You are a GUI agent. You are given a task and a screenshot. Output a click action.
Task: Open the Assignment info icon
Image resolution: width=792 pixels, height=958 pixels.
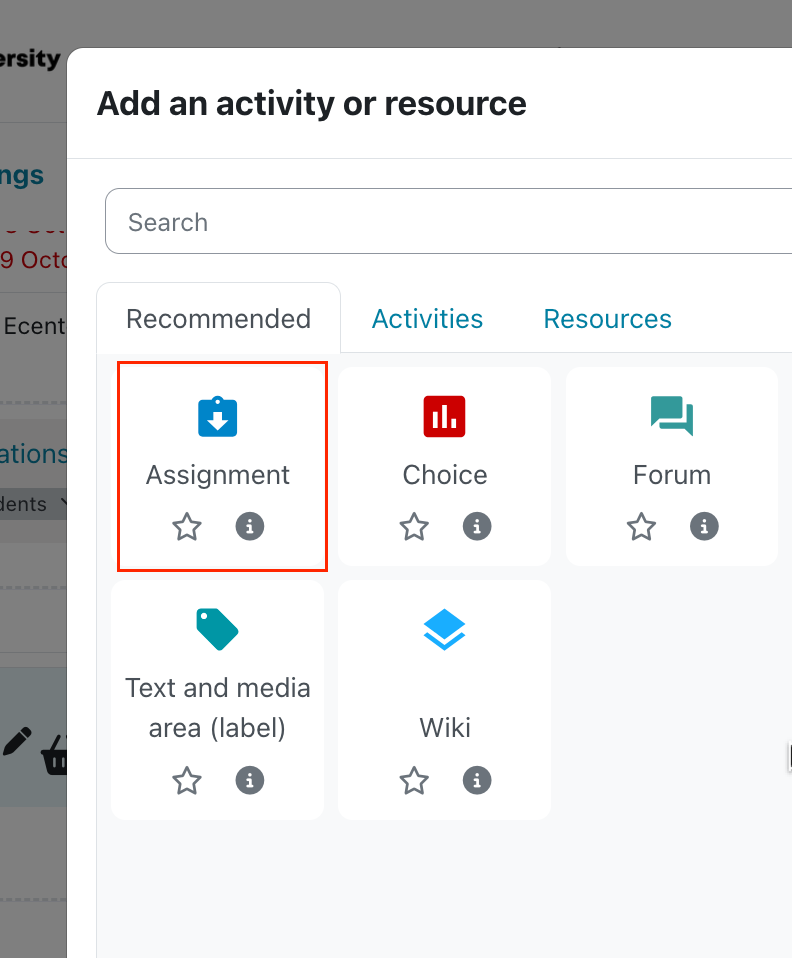[250, 526]
